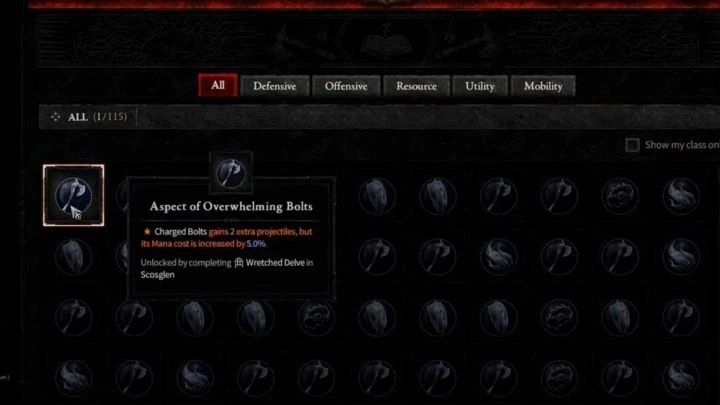Switch to the Resource tab
Screen dimensions: 720x405
click(x=416, y=86)
